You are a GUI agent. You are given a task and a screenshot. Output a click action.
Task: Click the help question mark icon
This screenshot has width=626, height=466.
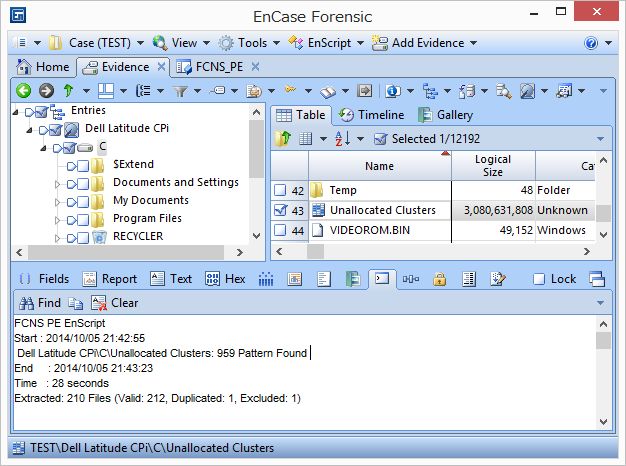click(591, 43)
